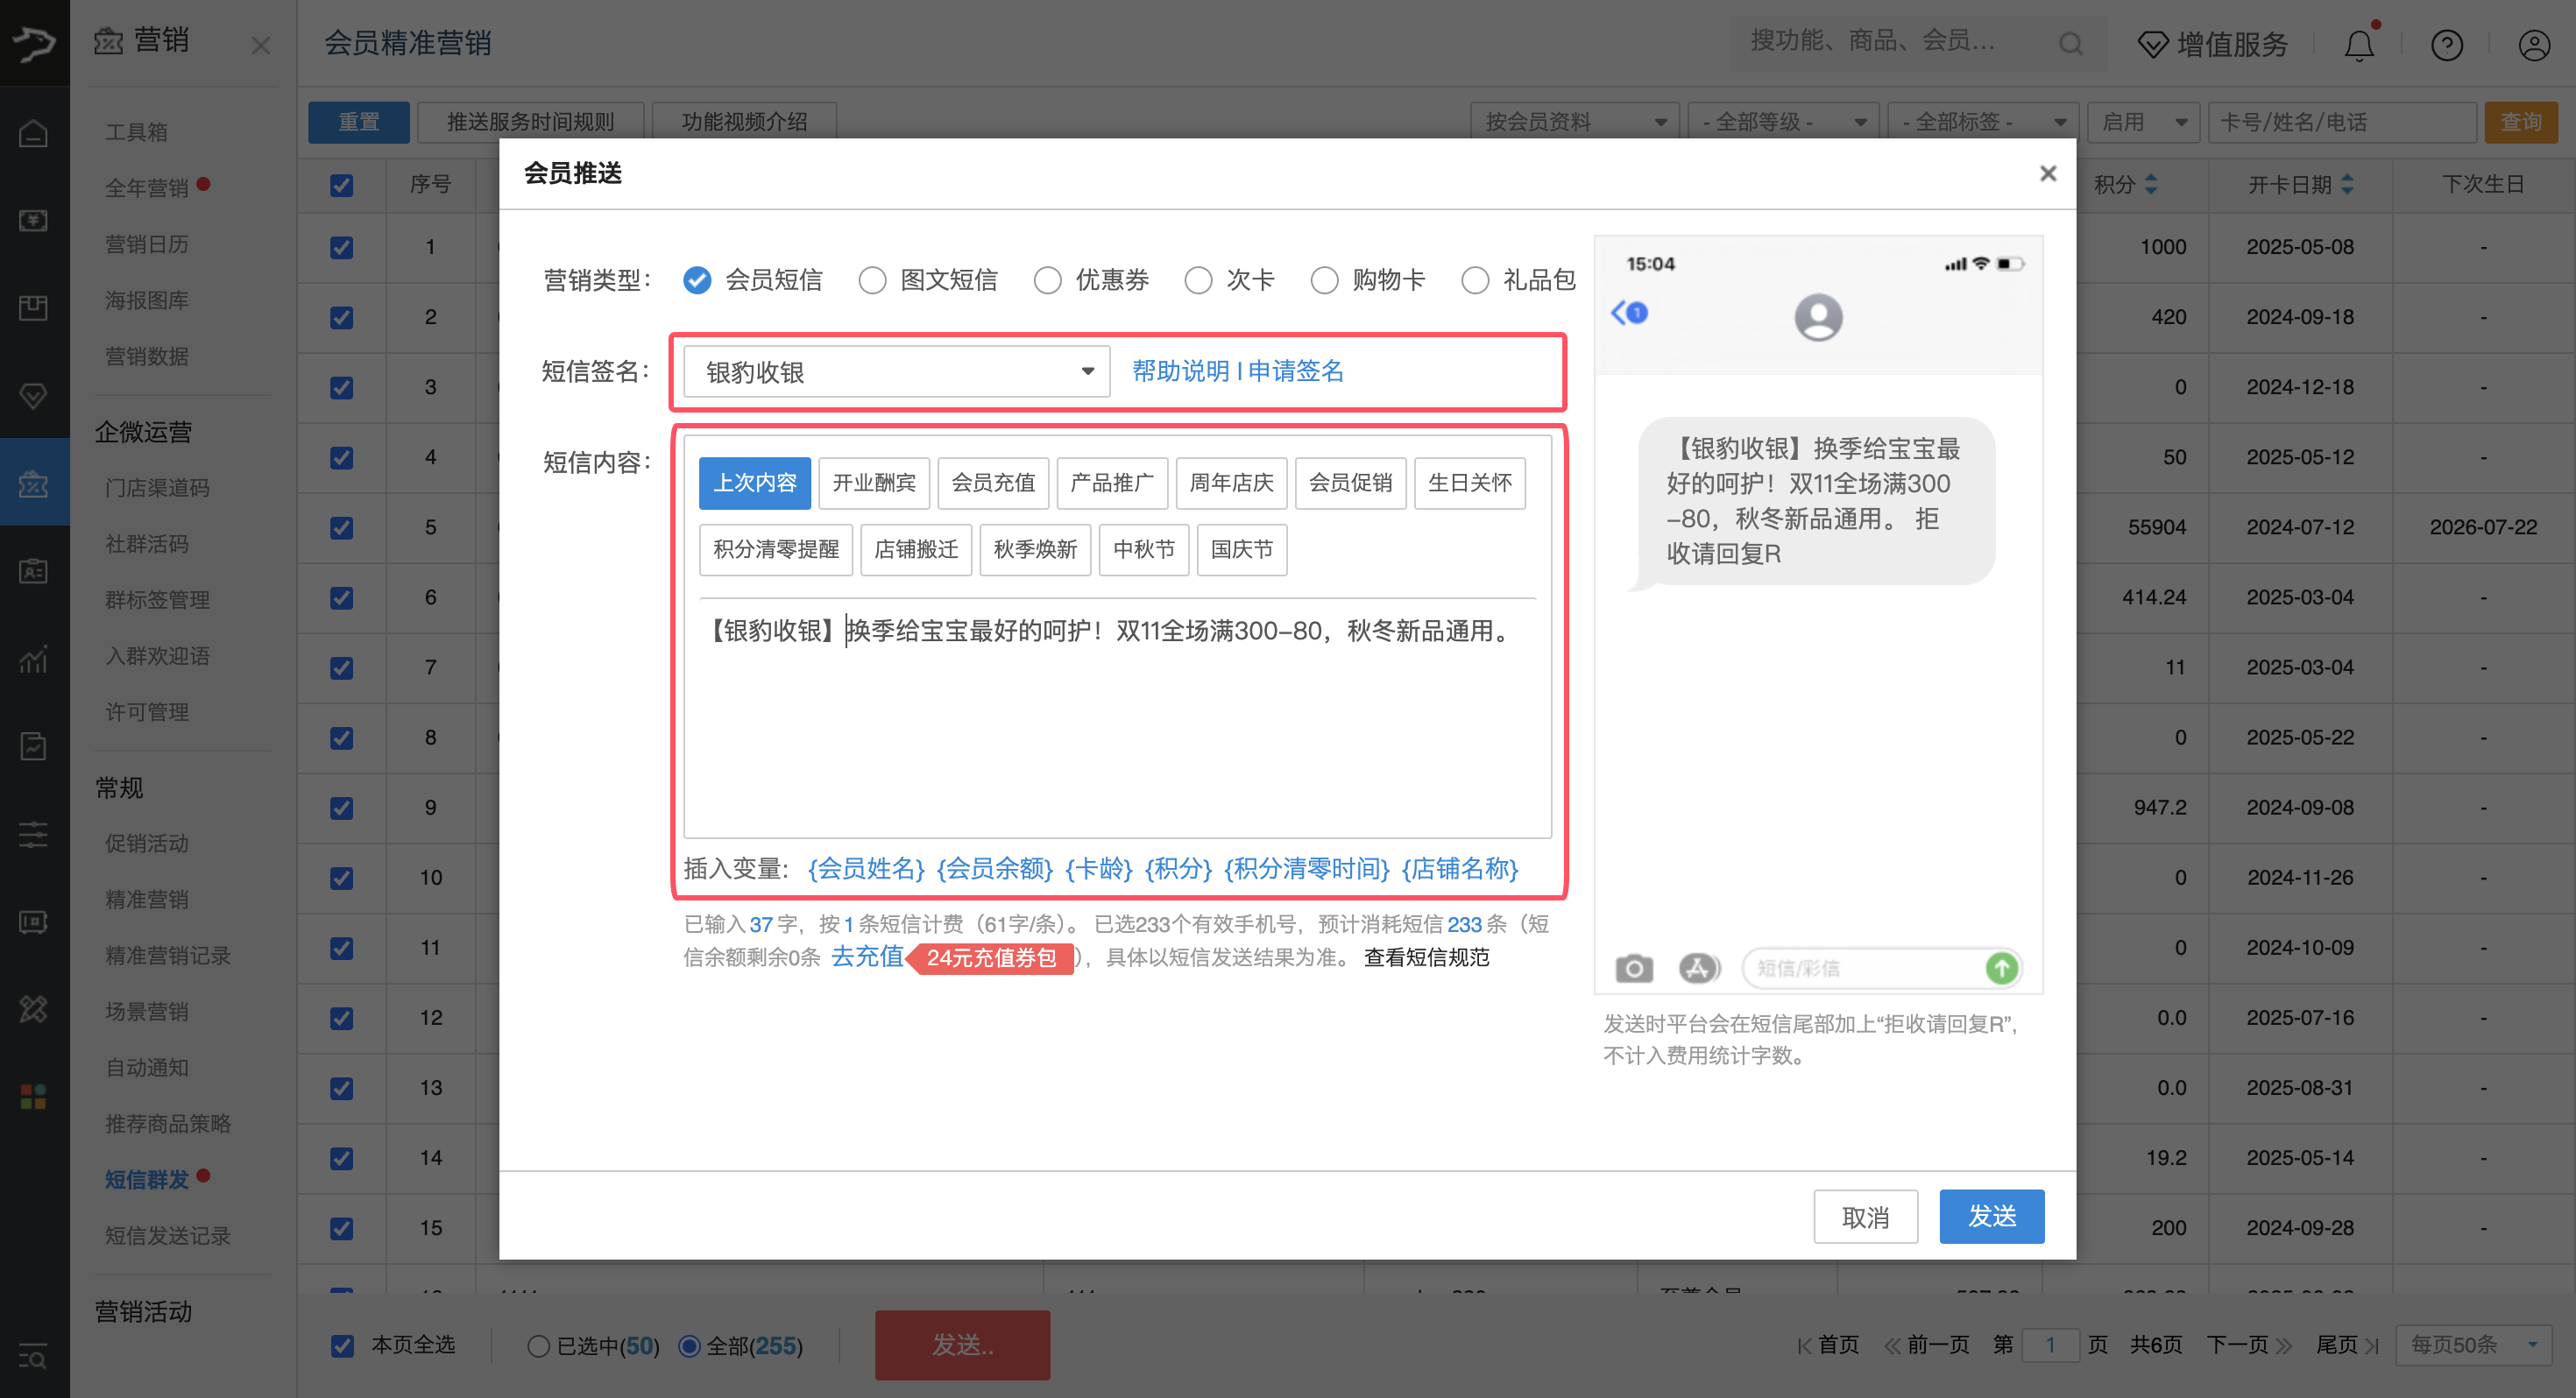
Task: Click the 24元充值券包 red tag
Action: [990, 958]
